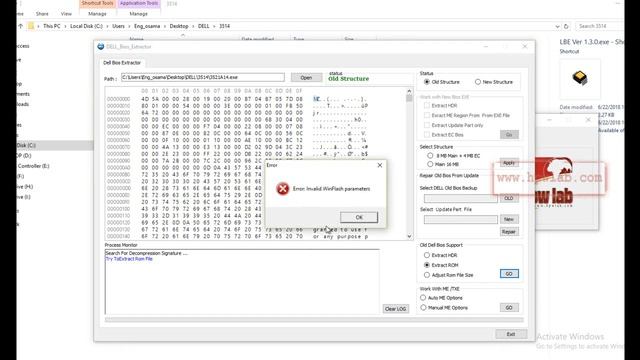The width and height of the screenshot is (640, 360).
Task: Open the View tab in Explorer
Action: pyautogui.click(x=66, y=14)
